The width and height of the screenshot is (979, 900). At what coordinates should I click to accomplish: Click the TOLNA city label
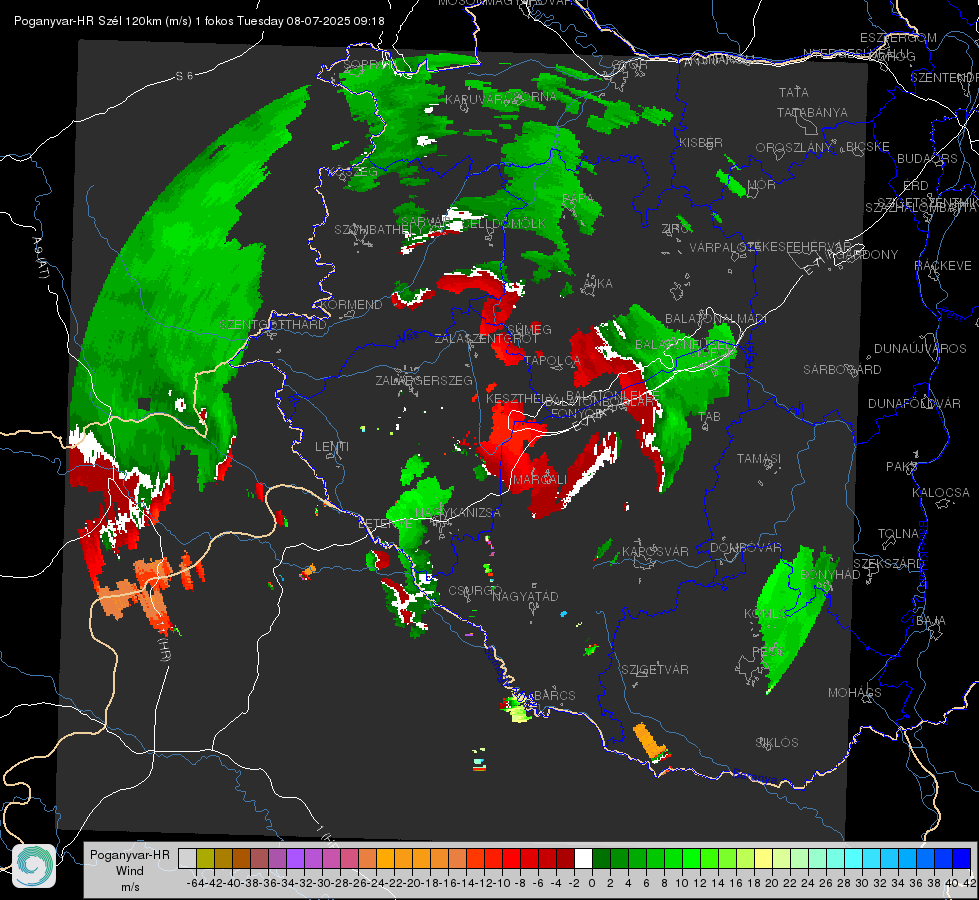(898, 533)
